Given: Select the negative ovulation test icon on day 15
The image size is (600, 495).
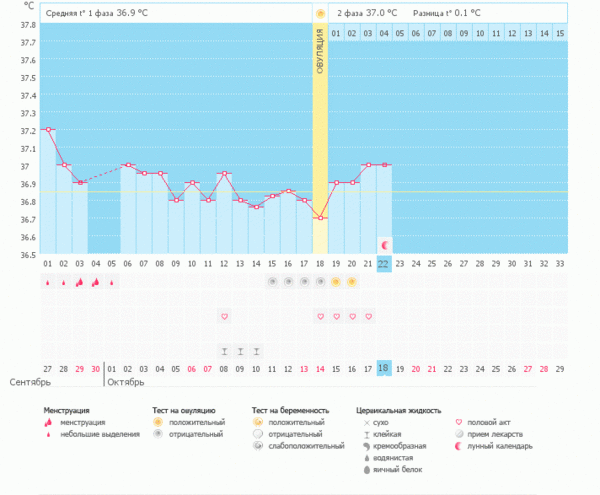Looking at the screenshot, I should (x=272, y=283).
